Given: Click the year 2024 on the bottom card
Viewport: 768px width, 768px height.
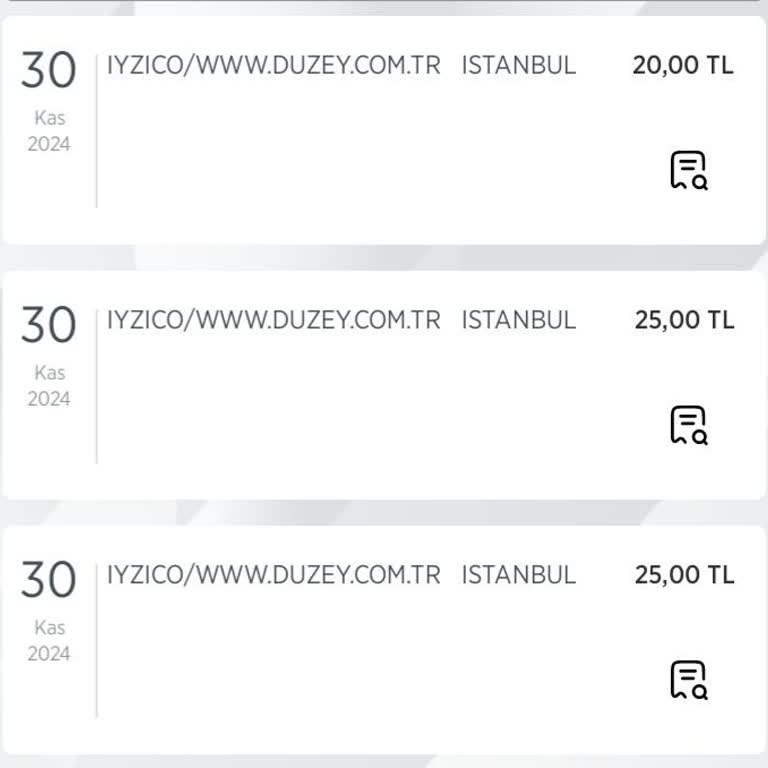Looking at the screenshot, I should (x=49, y=654).
